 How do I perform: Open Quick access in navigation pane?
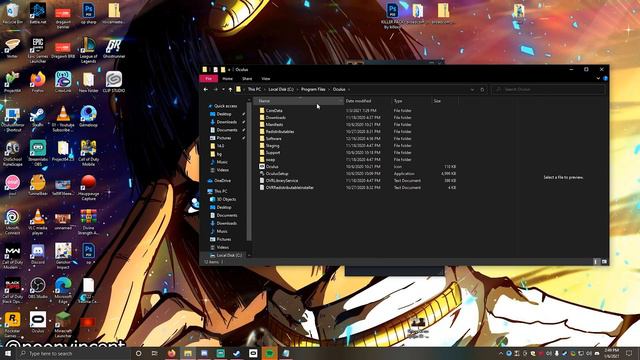(225, 106)
